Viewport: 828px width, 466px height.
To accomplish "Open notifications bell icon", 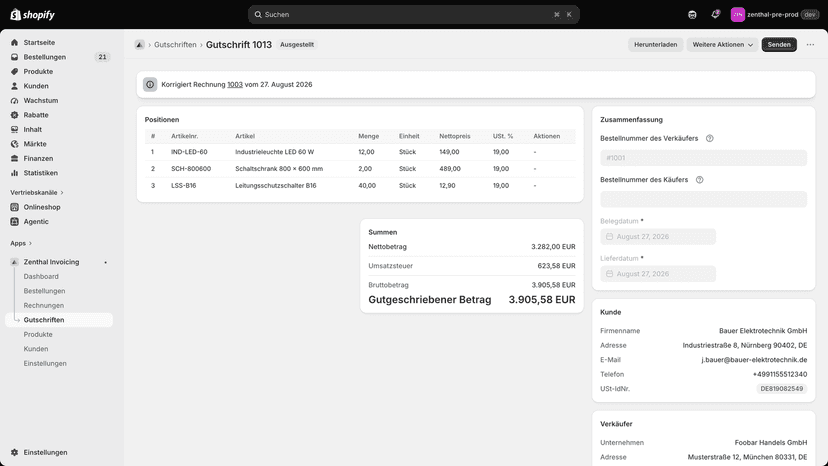I will tap(715, 15).
